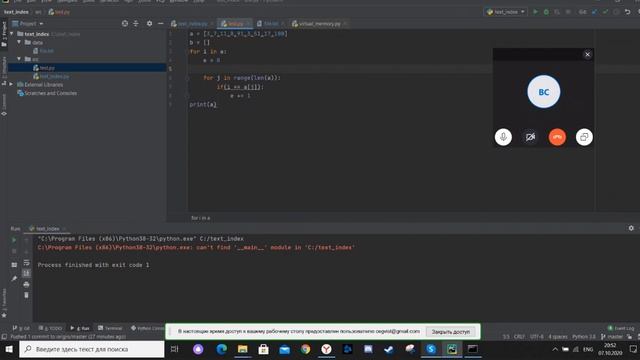
Task: Change the UTF-8 file encoding
Action: pyautogui.click(x=536, y=337)
